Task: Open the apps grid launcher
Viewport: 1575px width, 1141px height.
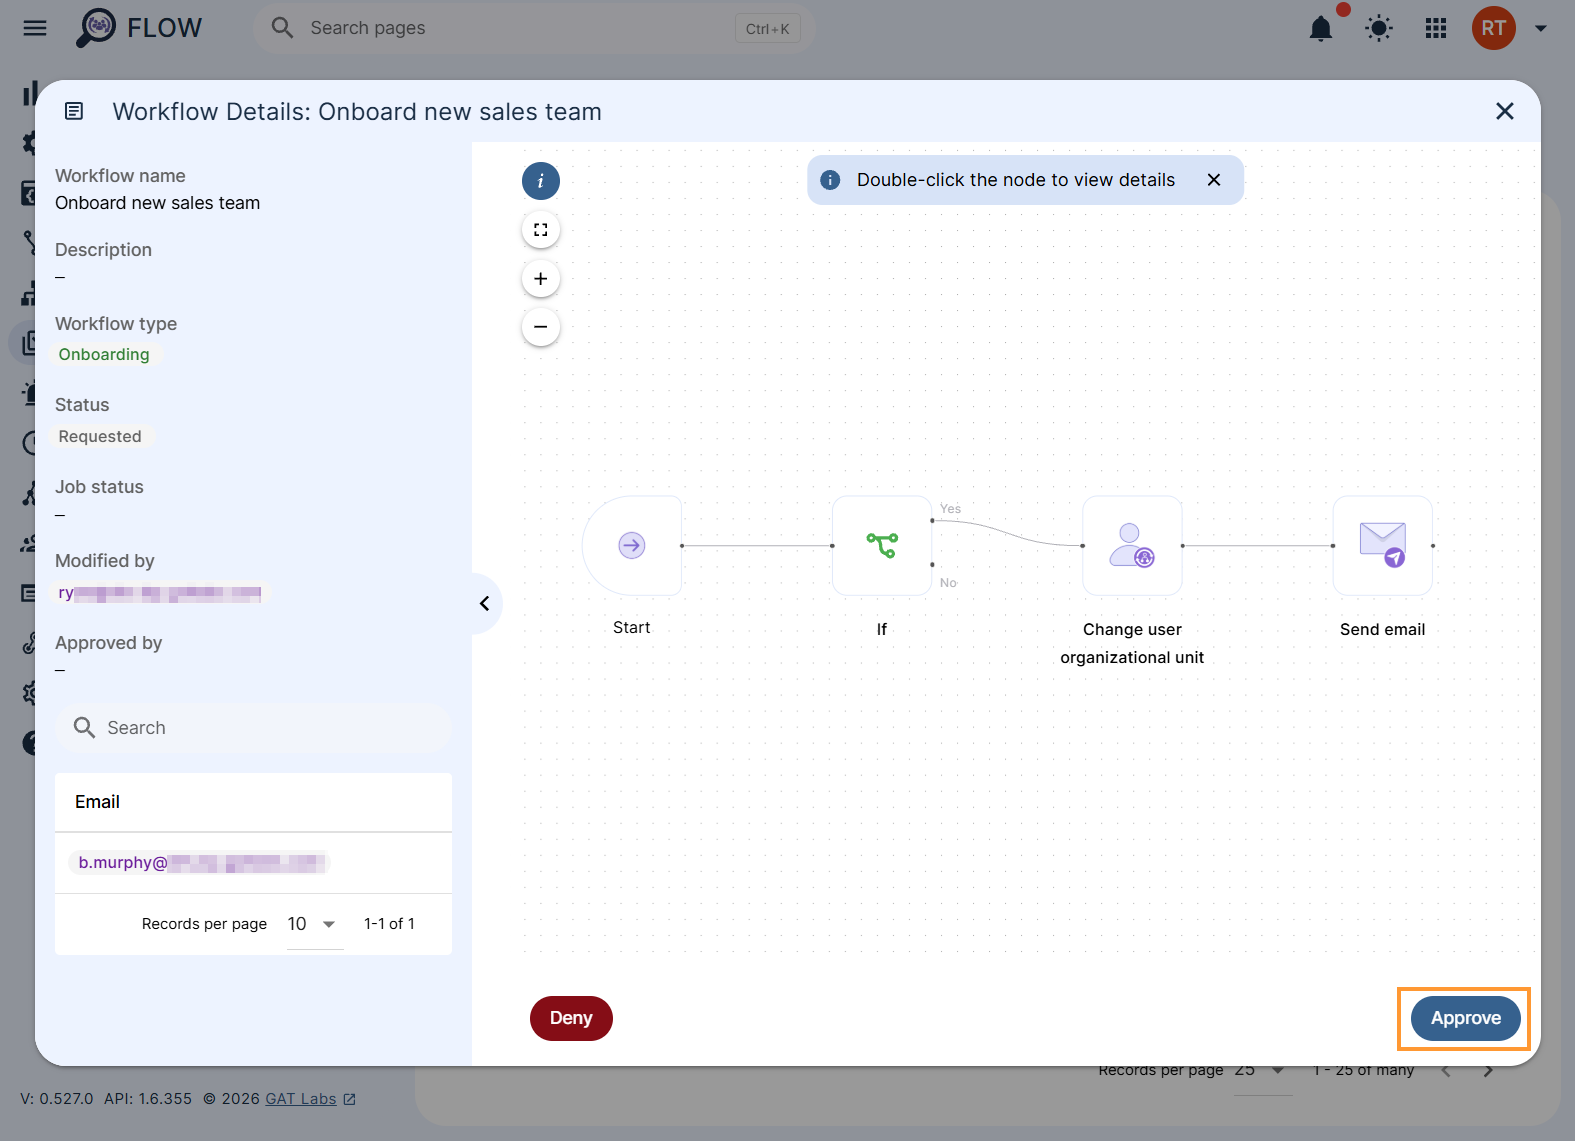Action: tap(1436, 28)
